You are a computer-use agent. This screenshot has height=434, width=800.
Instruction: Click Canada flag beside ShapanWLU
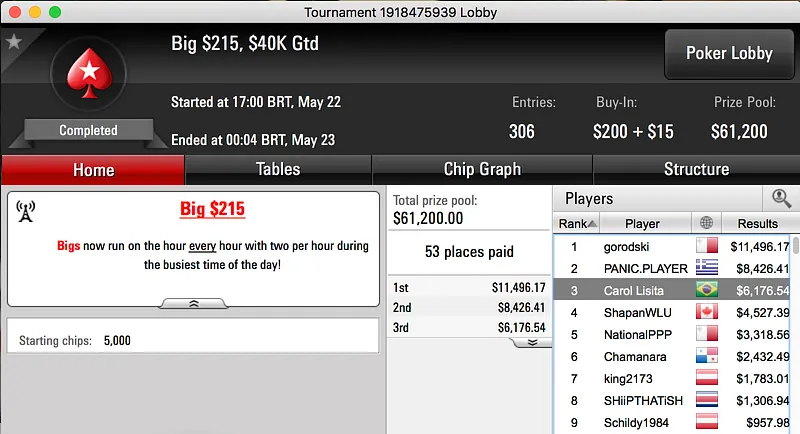(707, 313)
